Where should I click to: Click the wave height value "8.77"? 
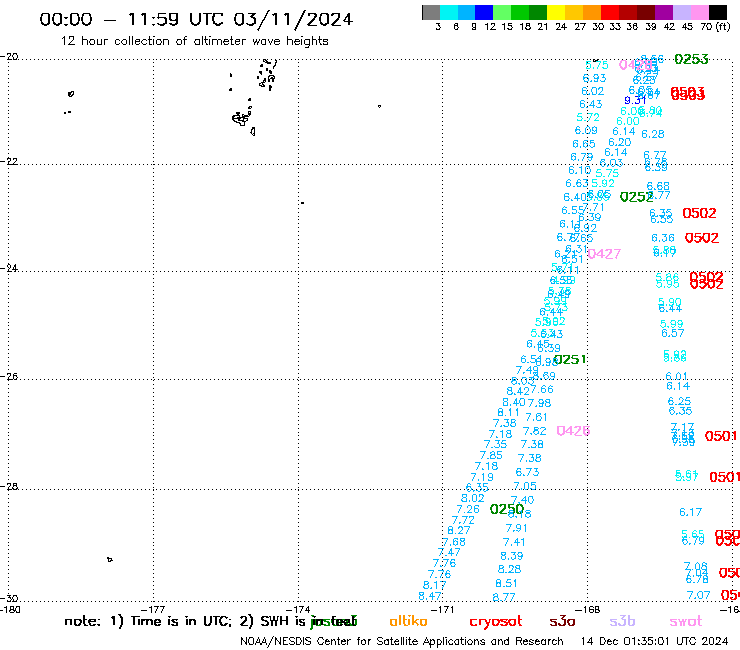pyautogui.click(x=504, y=597)
